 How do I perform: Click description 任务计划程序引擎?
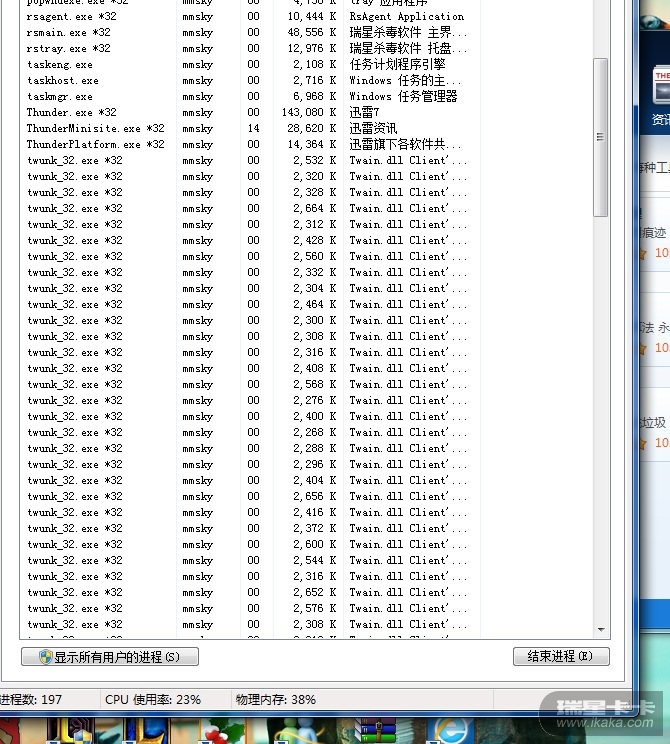click(398, 65)
